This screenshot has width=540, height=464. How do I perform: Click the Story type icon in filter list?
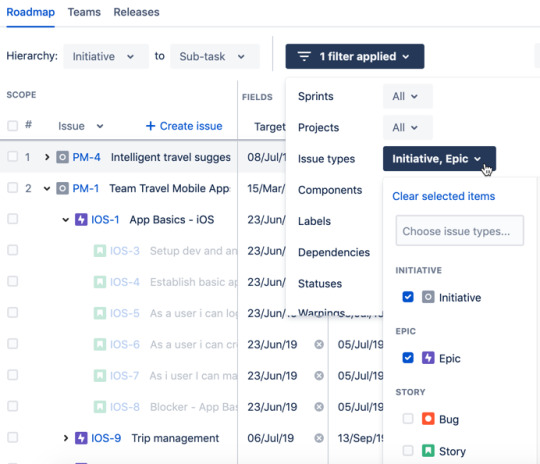pos(428,451)
